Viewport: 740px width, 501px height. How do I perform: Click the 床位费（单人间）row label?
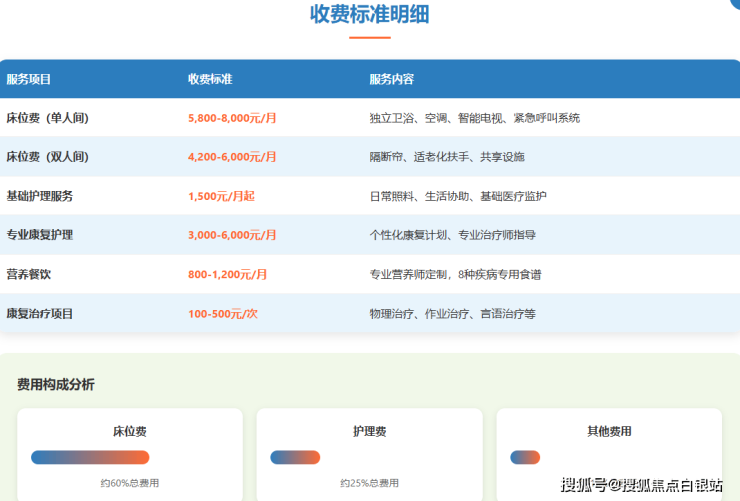[x=48, y=118]
